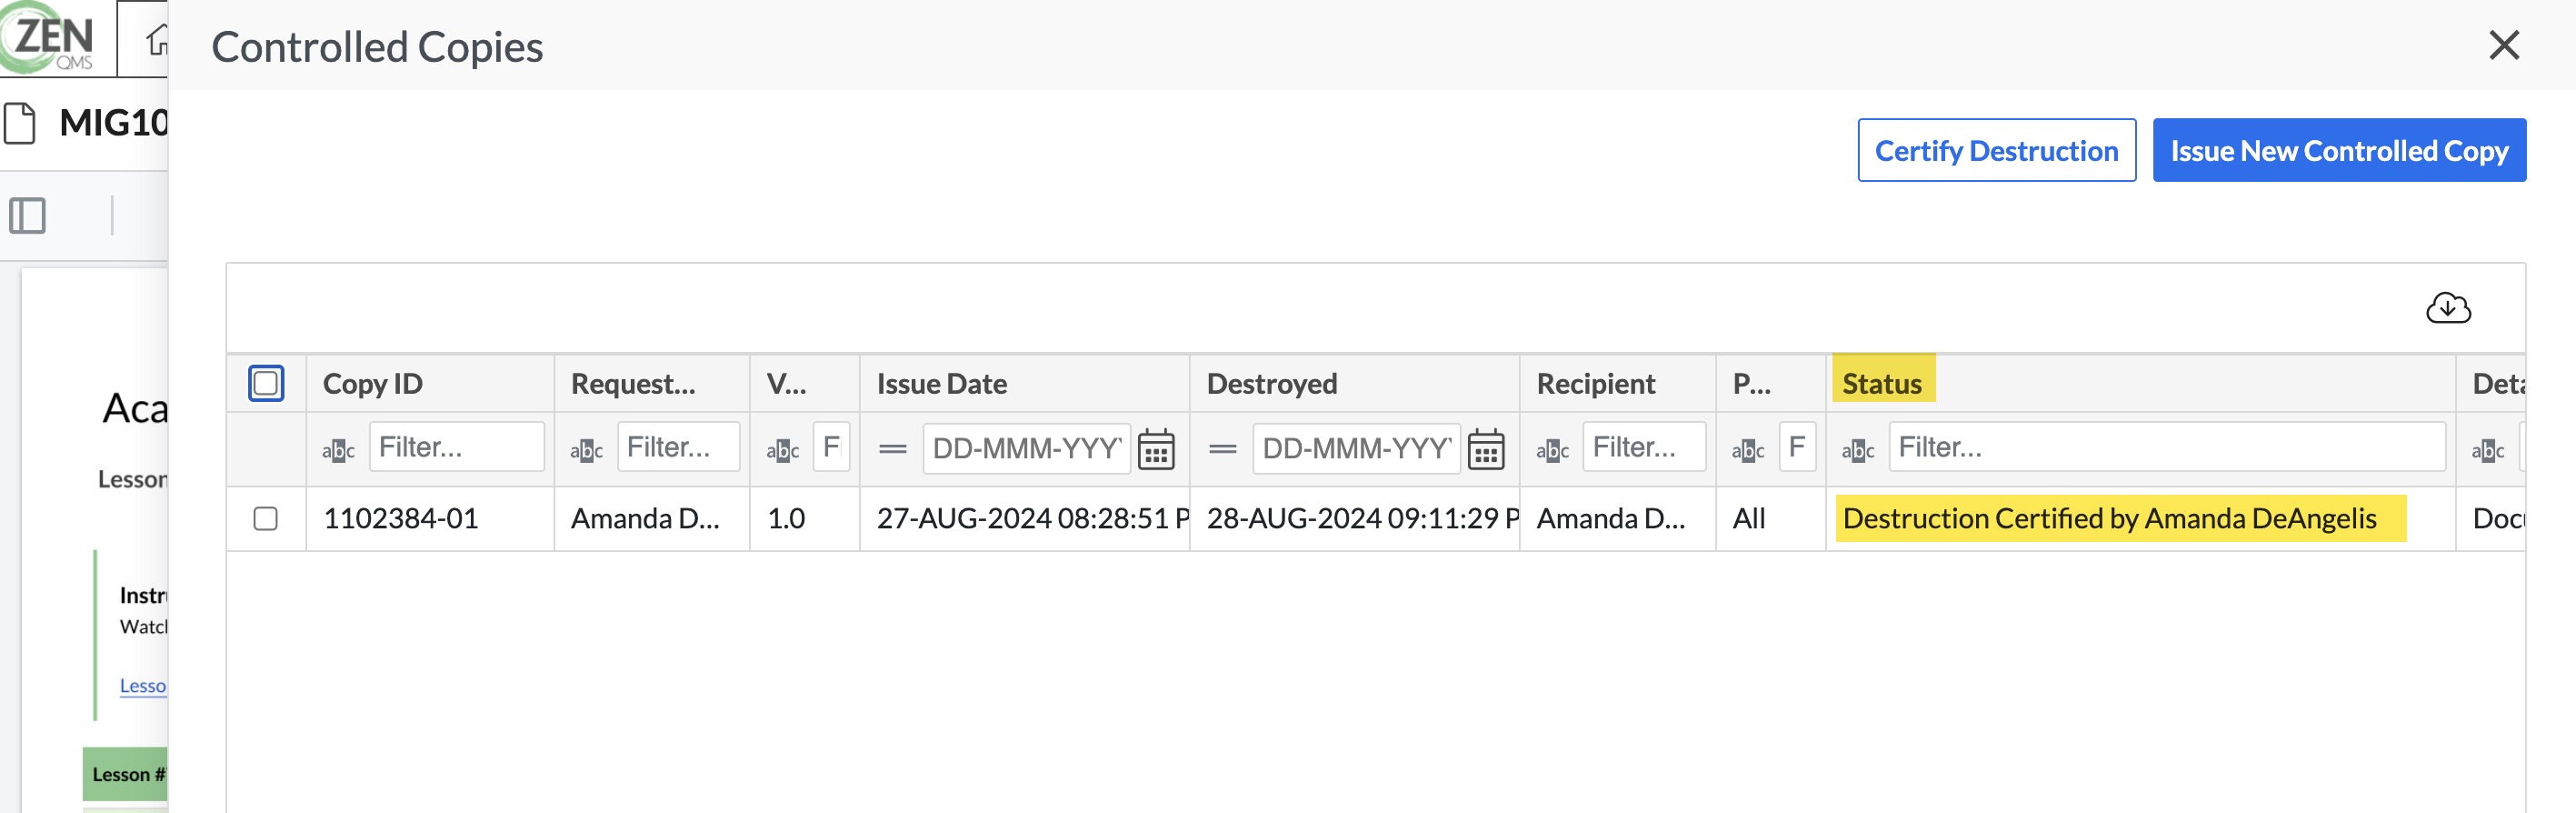Toggle the document sidebar panel icon

(x=27, y=215)
